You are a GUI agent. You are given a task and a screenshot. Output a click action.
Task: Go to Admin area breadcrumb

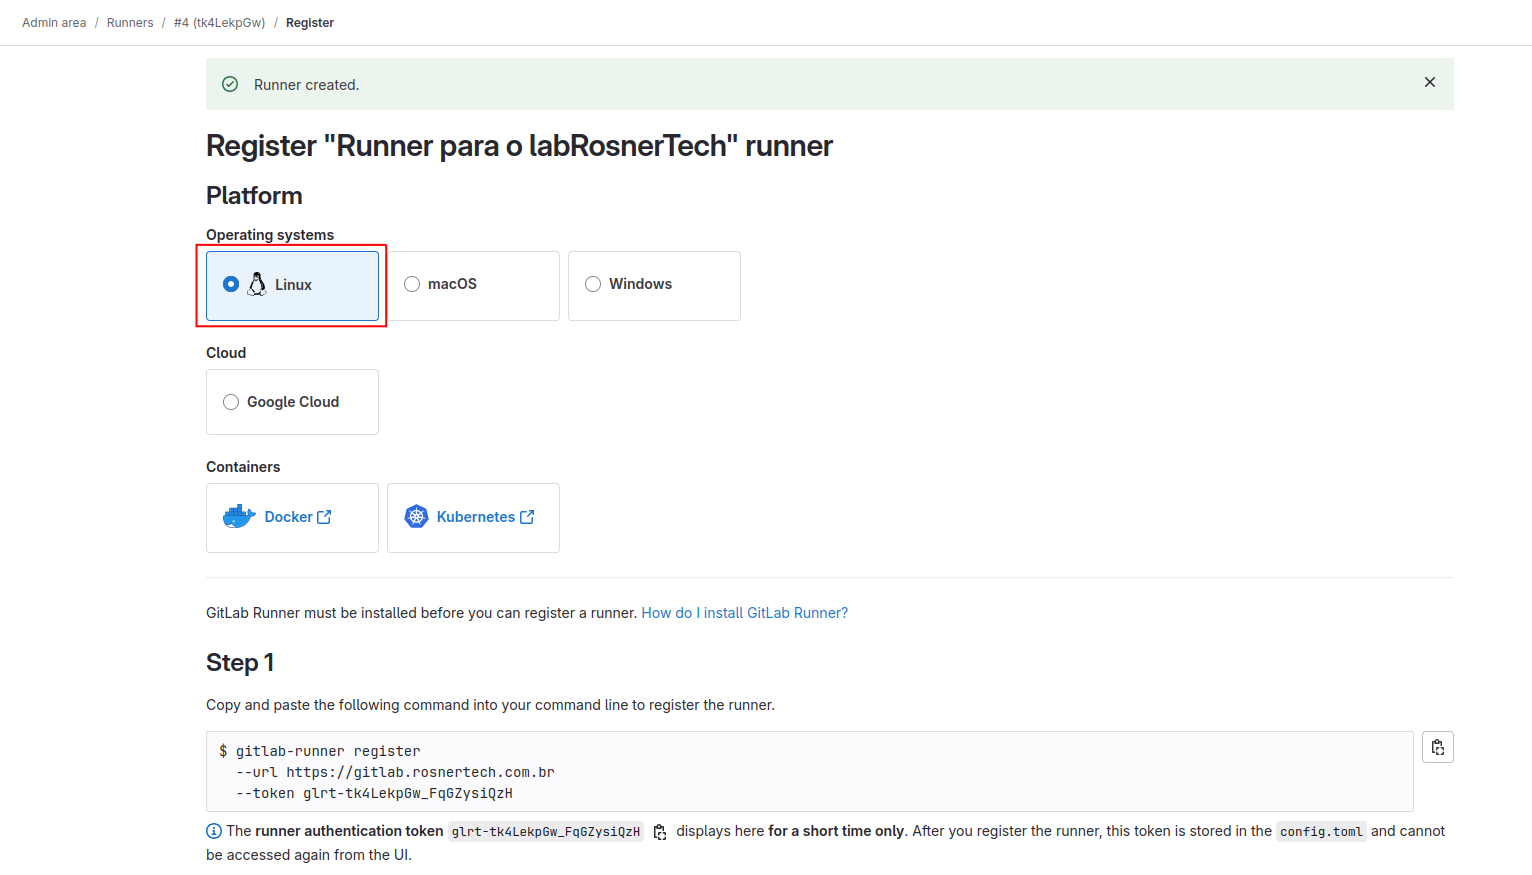(x=54, y=23)
